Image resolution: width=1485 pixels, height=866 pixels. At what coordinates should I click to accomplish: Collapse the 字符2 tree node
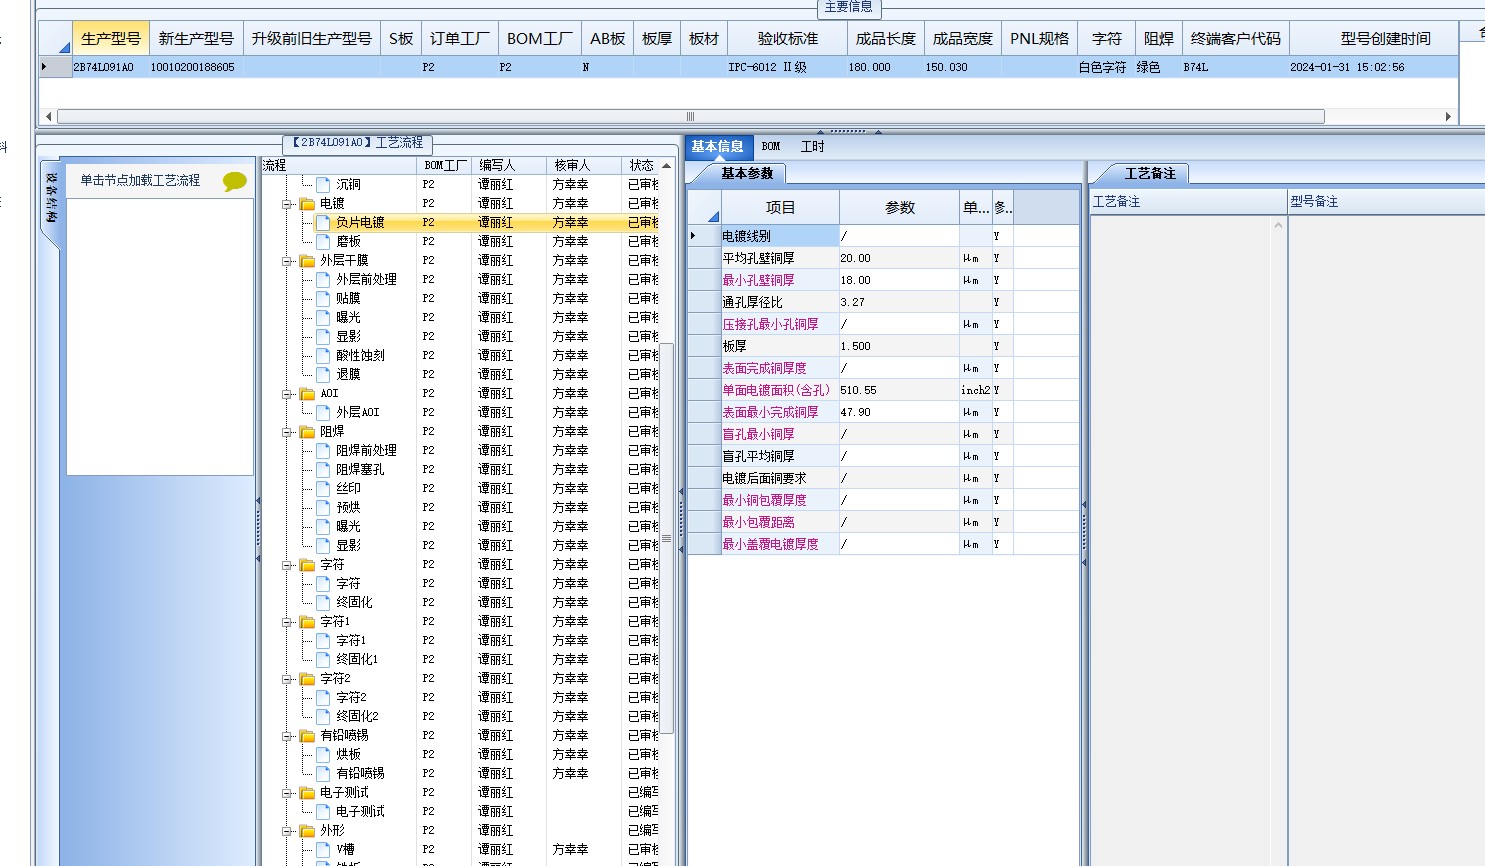pos(287,679)
